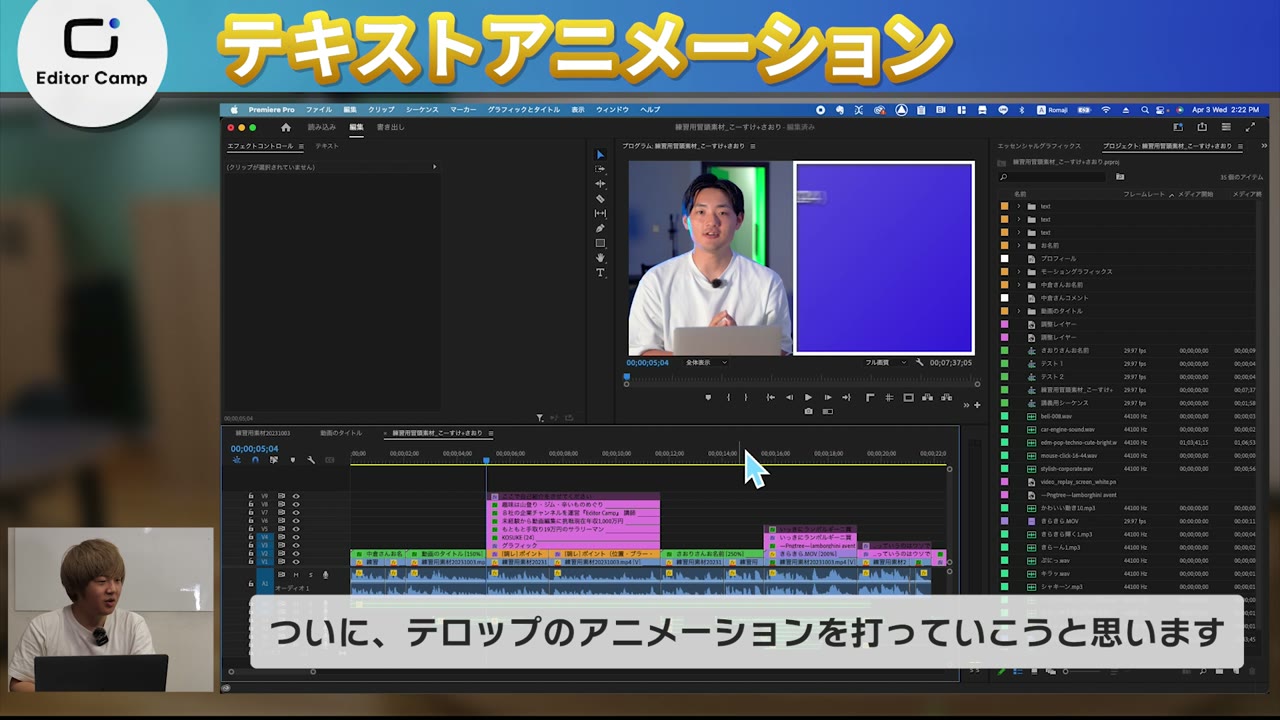The width and height of the screenshot is (1280, 720).
Task: Open the ファイル menu
Action: [319, 110]
